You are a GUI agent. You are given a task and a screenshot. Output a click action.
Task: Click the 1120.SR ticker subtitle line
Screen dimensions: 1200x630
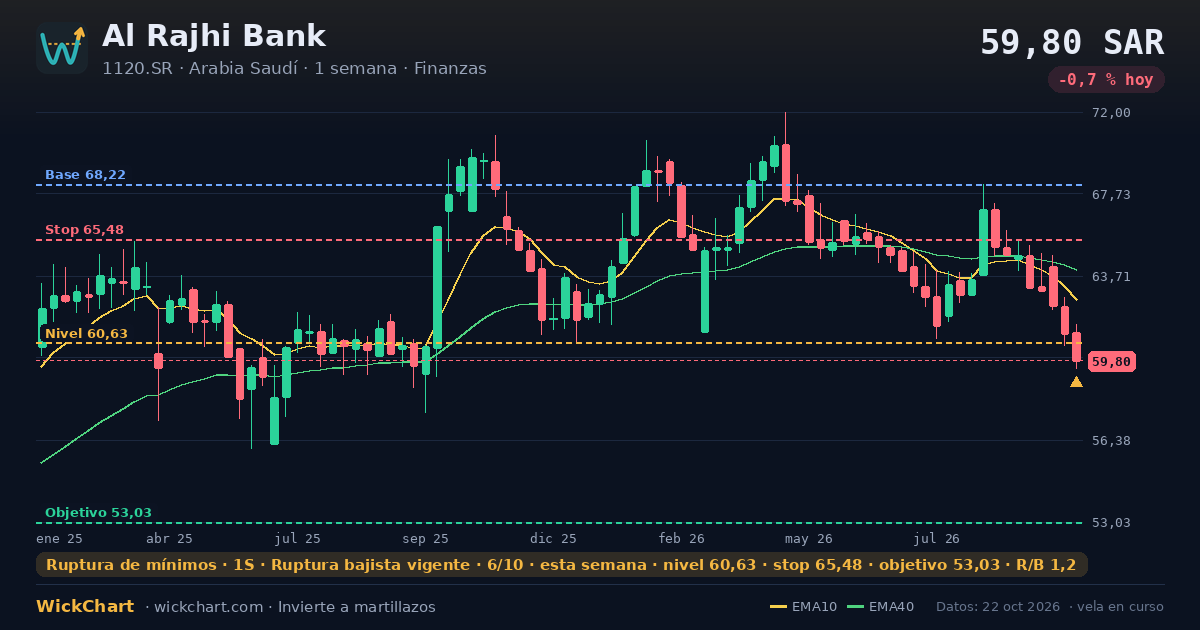coord(294,69)
